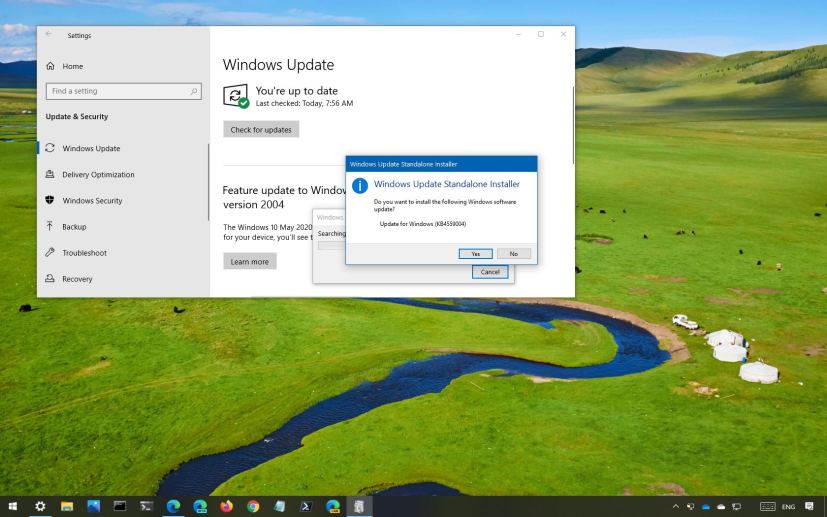Click the Troubleshoot wrench icon
The image size is (827, 517).
50,252
